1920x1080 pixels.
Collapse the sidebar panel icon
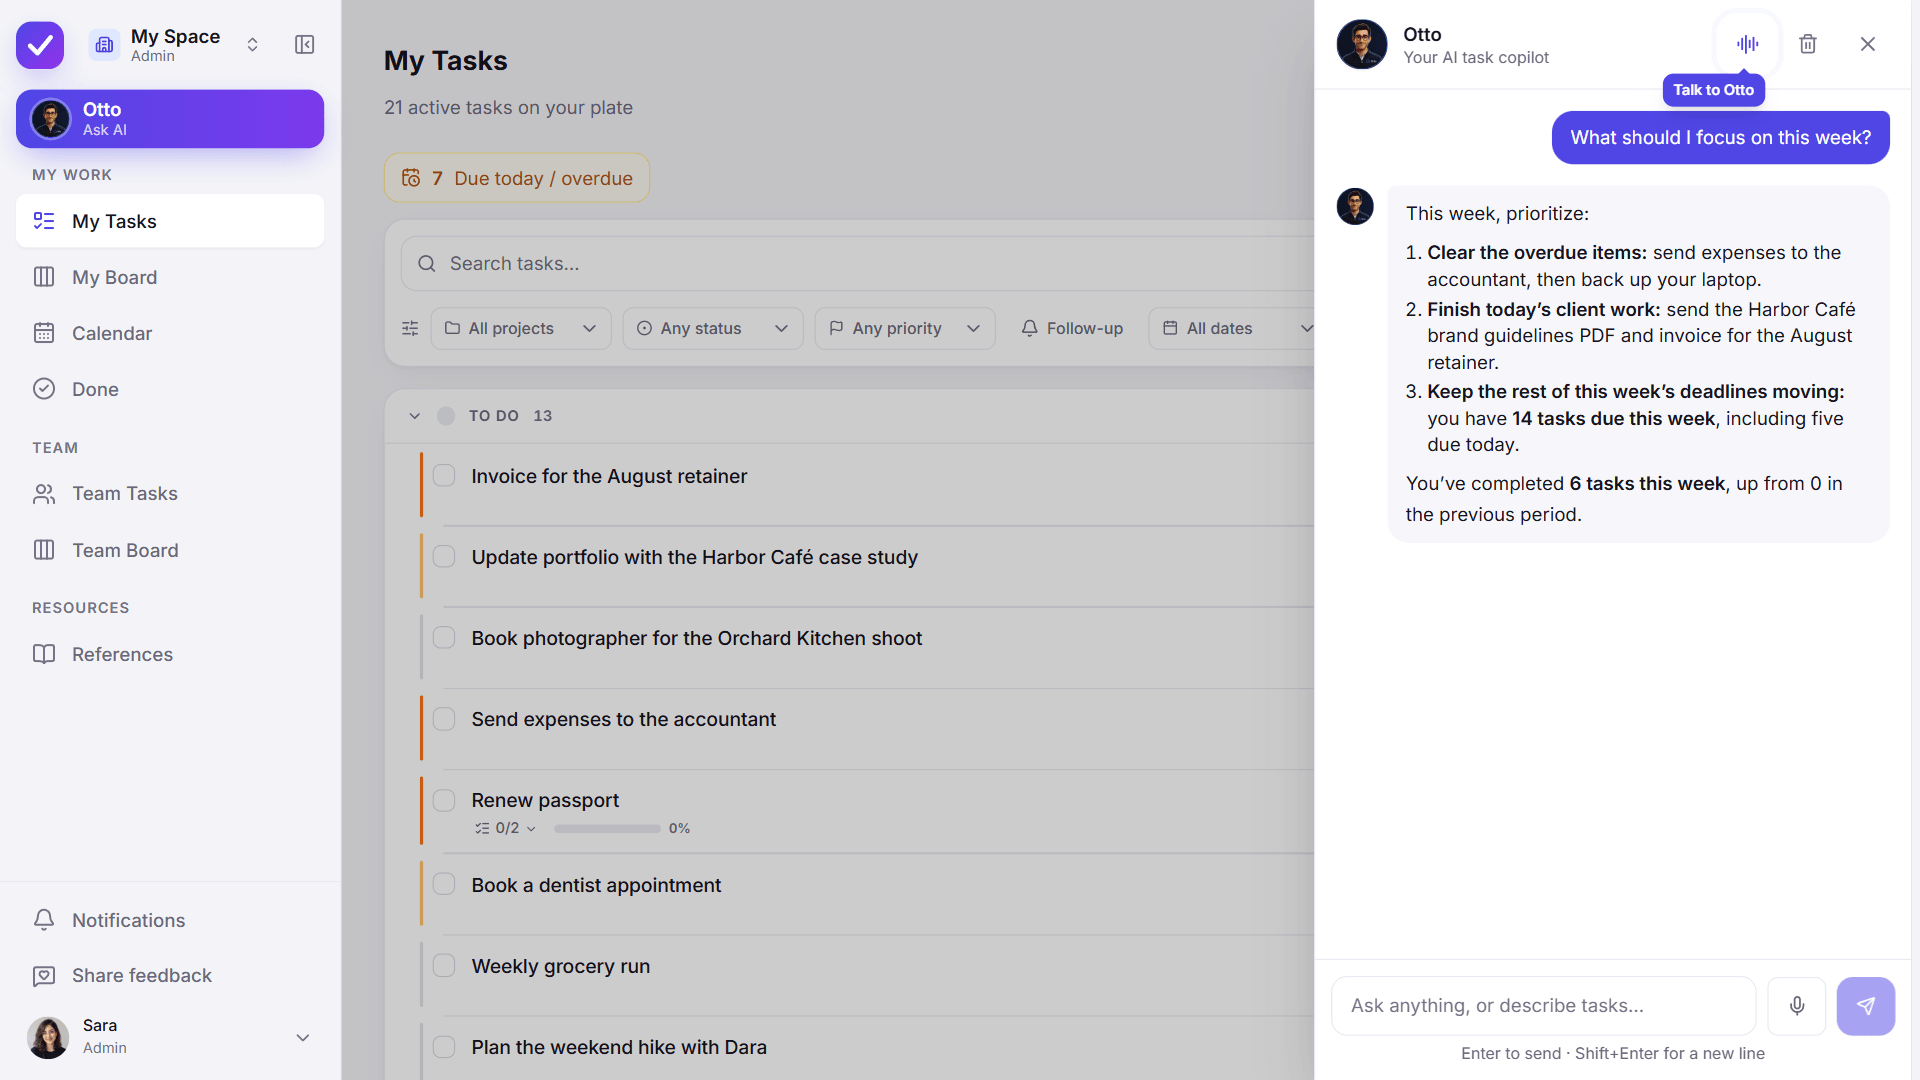[x=305, y=45]
